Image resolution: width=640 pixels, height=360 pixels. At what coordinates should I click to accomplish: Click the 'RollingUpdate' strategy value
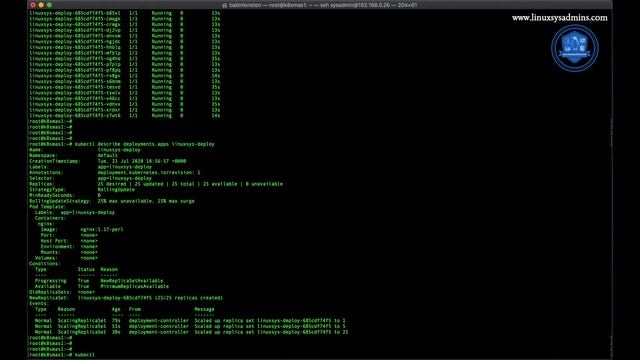point(116,190)
